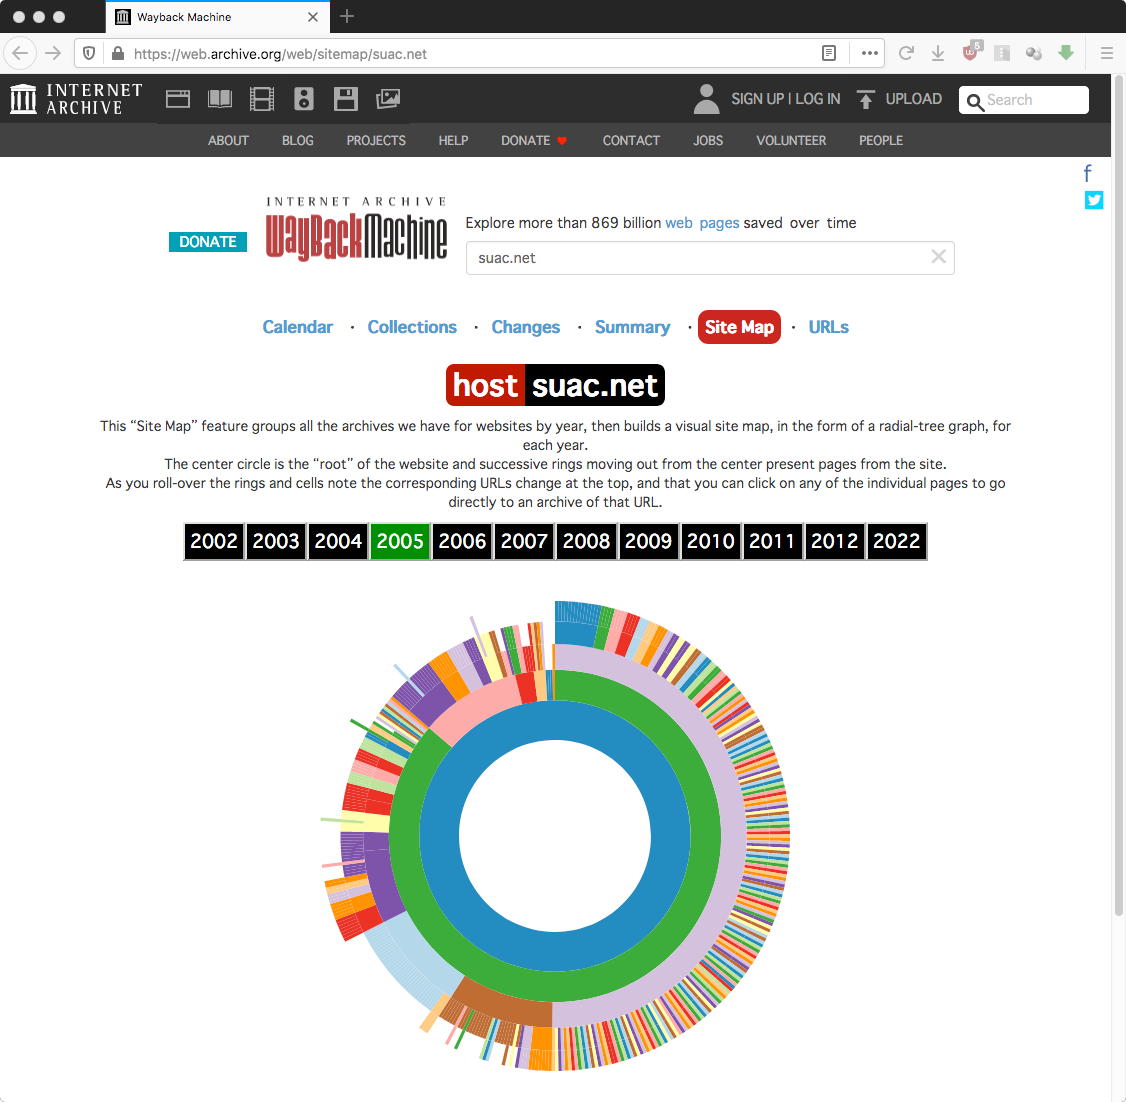Open the Texts book icon
Image resolution: width=1126 pixels, height=1102 pixels.
220,99
